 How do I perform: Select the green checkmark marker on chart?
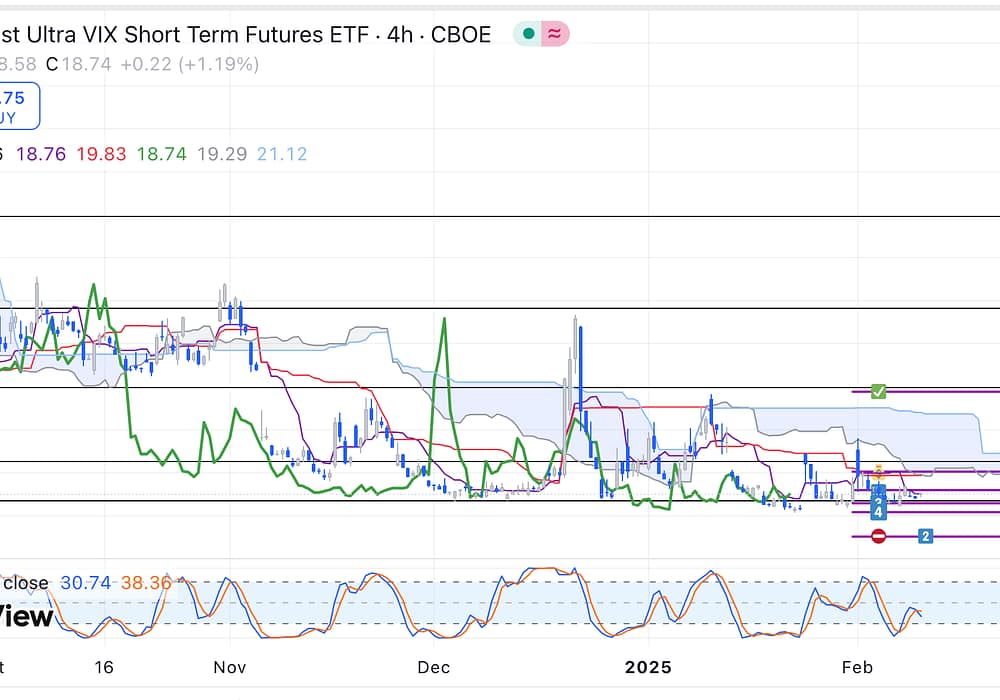point(878,391)
